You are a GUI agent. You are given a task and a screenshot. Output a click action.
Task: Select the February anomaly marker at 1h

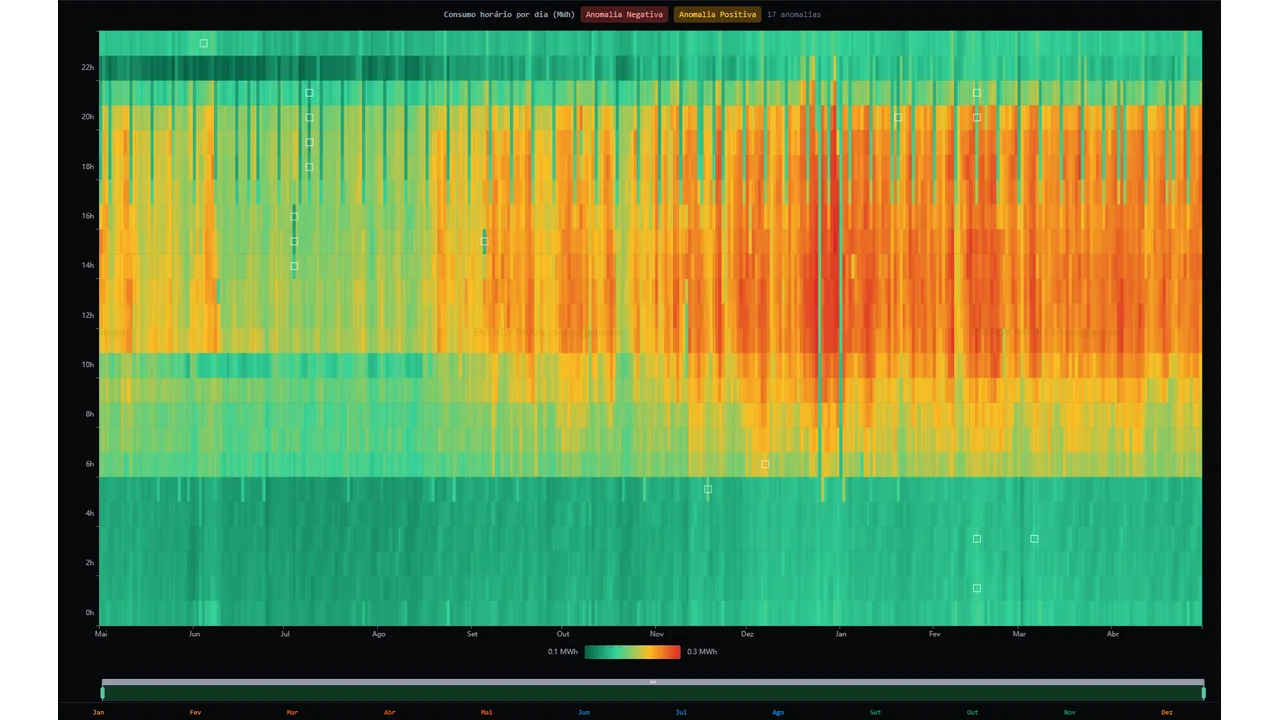pyautogui.click(x=977, y=588)
